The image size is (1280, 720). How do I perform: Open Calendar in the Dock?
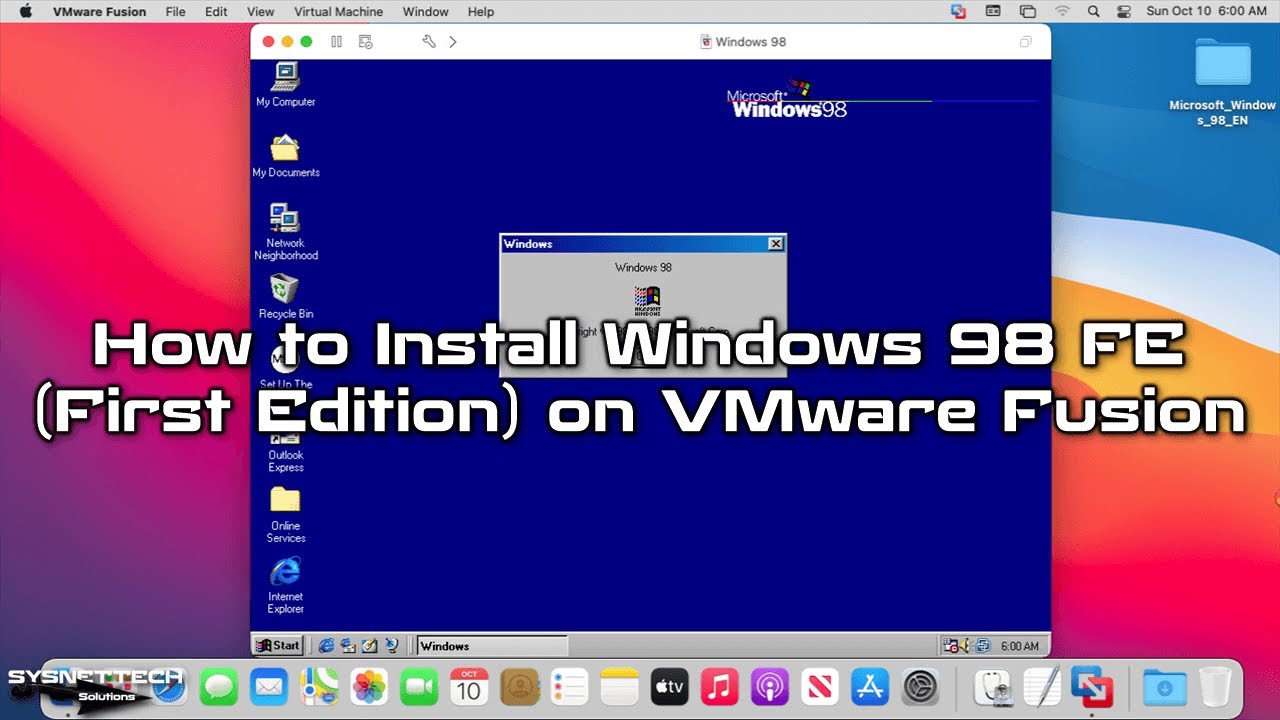click(469, 687)
